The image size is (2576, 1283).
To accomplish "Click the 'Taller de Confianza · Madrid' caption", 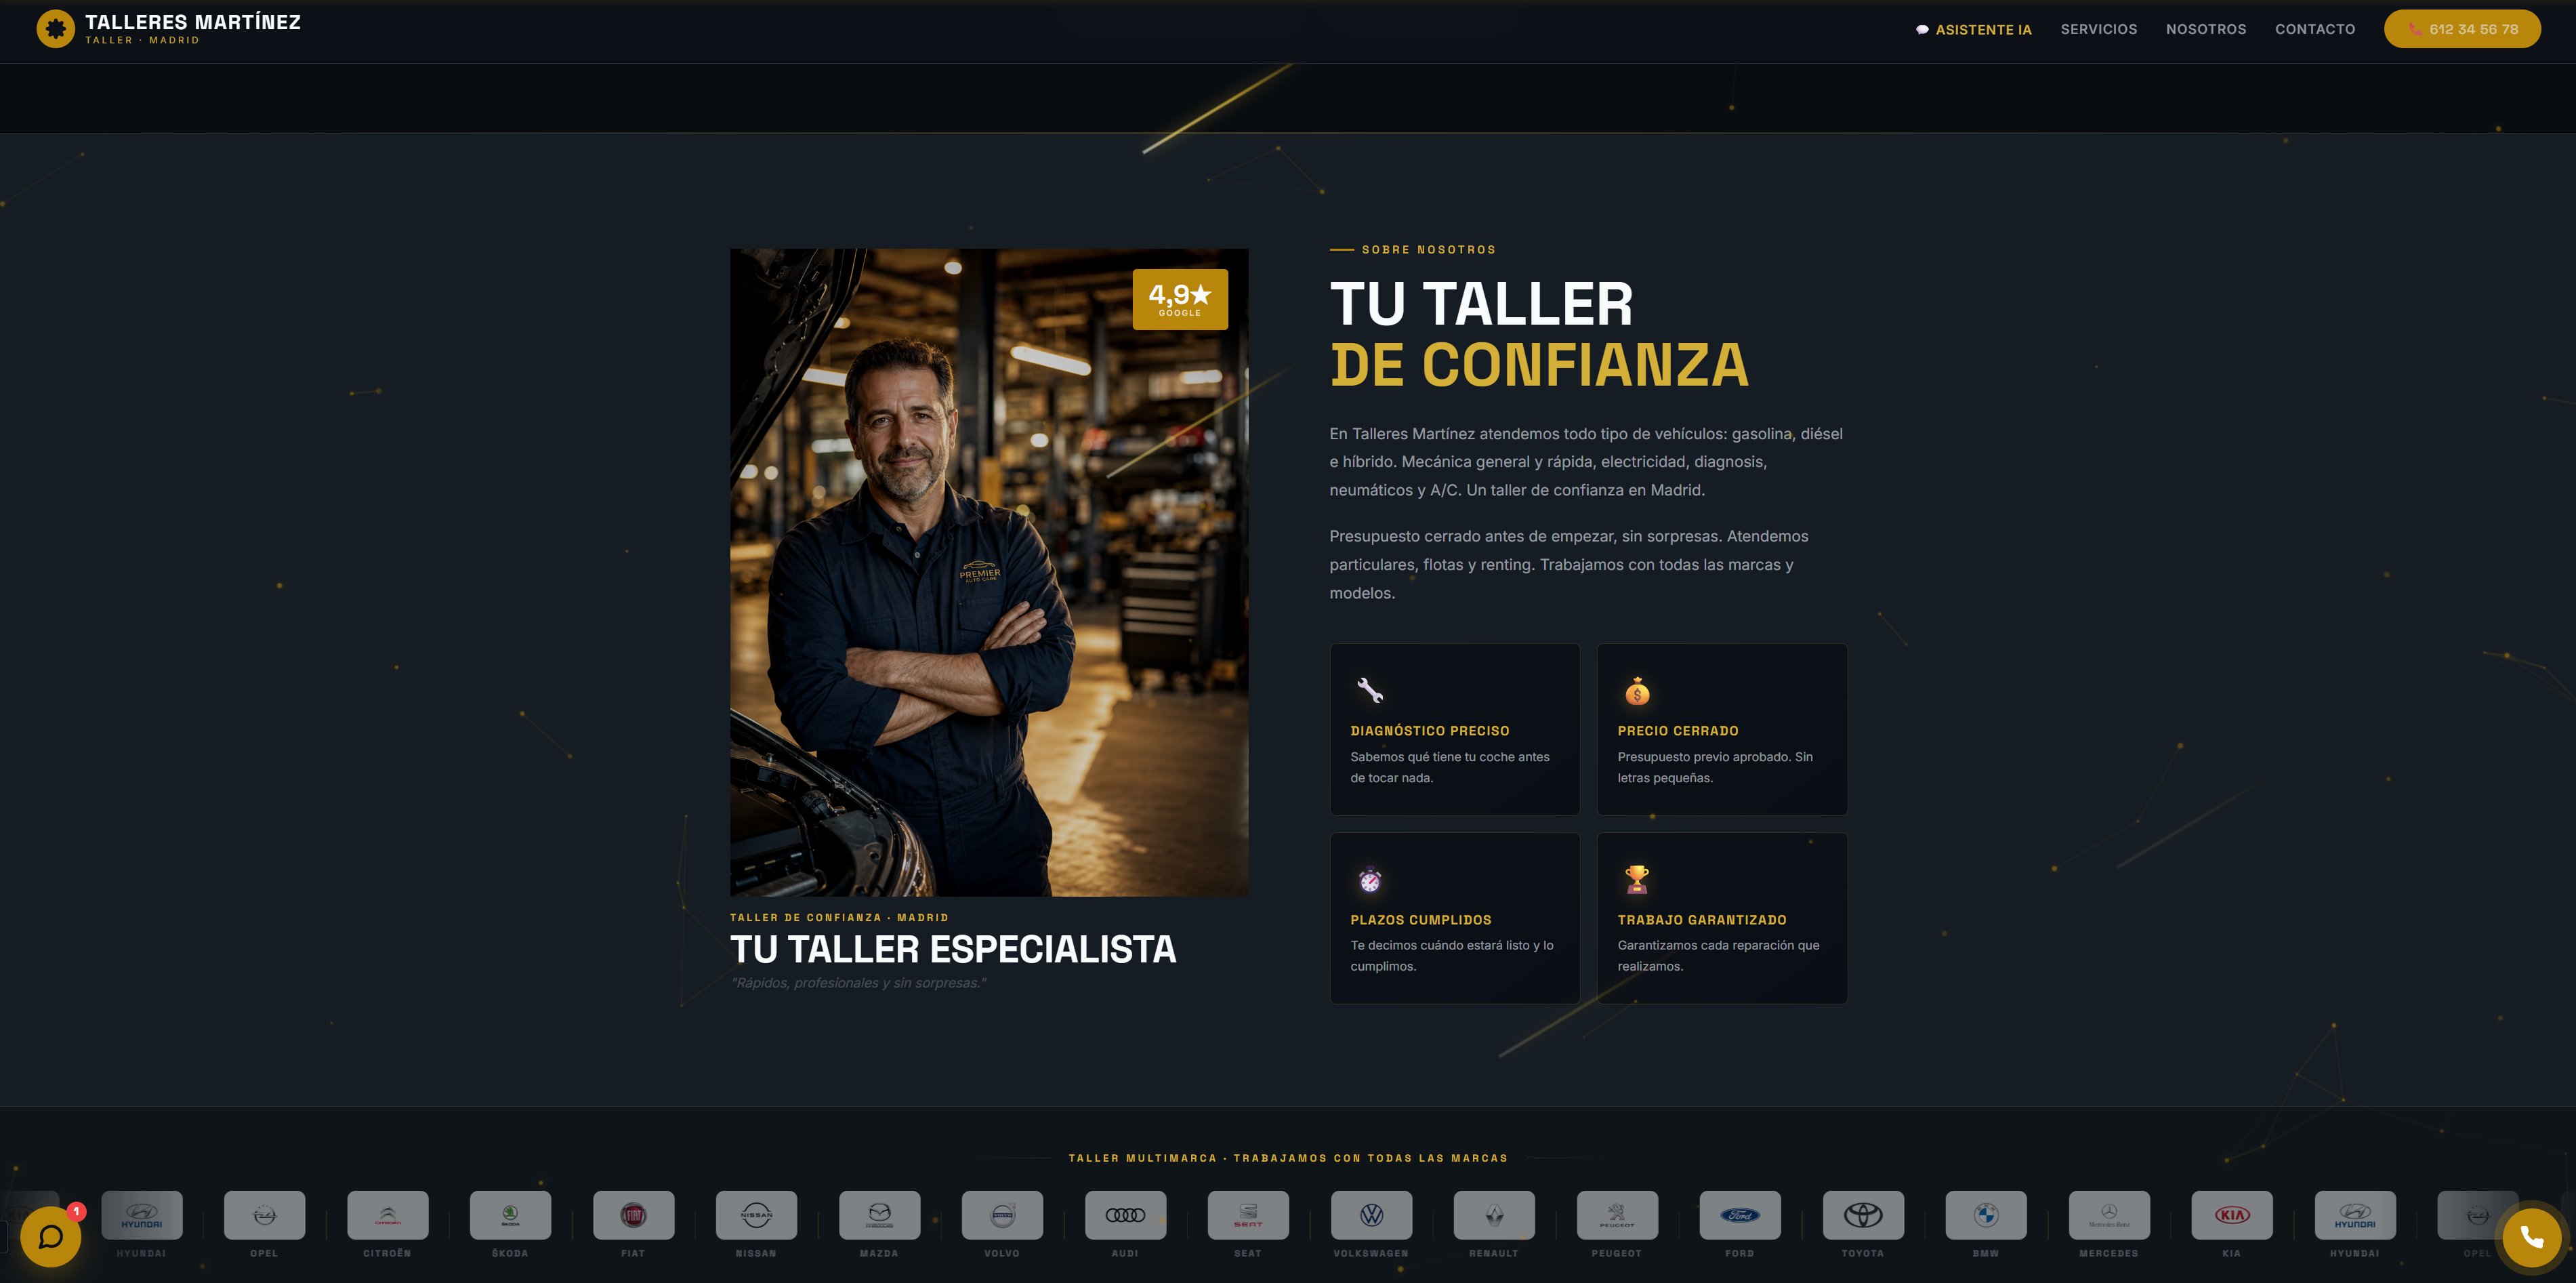I will 839,917.
